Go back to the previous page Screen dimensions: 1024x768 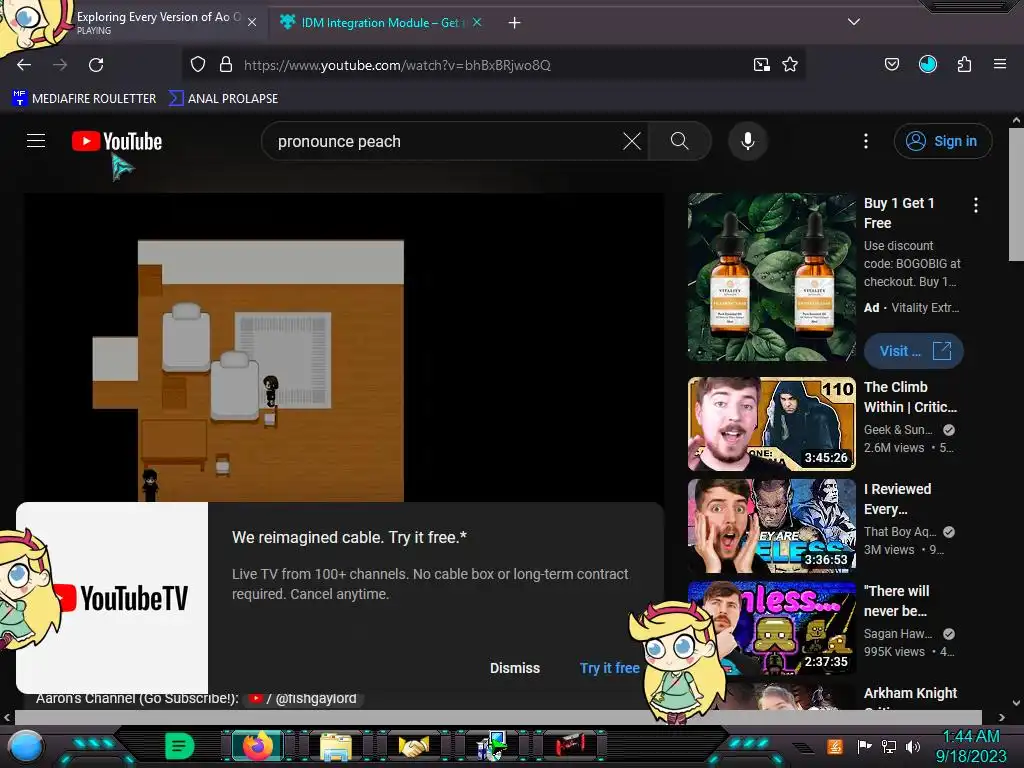[x=24, y=65]
